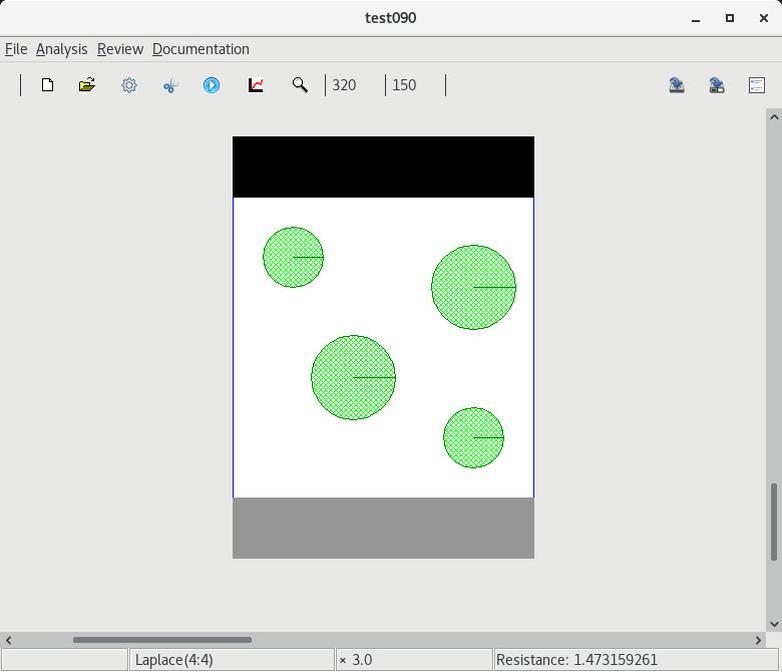Open the File menu

click(x=16, y=49)
